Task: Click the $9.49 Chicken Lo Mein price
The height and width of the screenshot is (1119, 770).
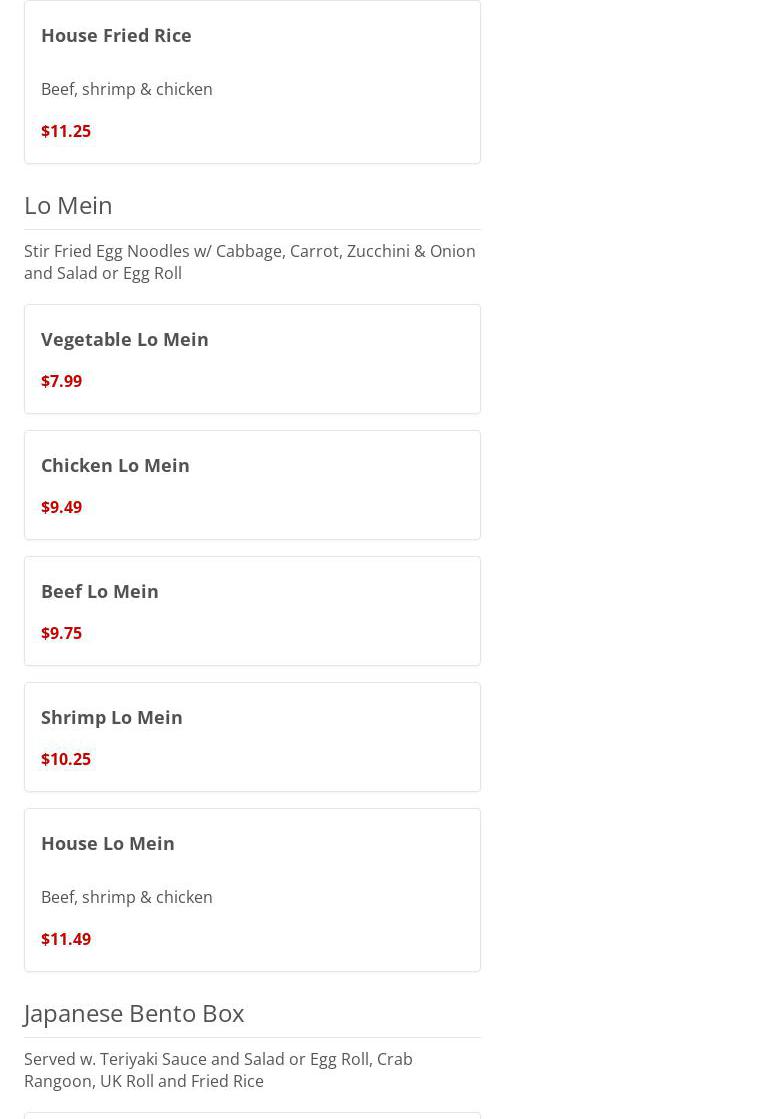Action: click(62, 507)
